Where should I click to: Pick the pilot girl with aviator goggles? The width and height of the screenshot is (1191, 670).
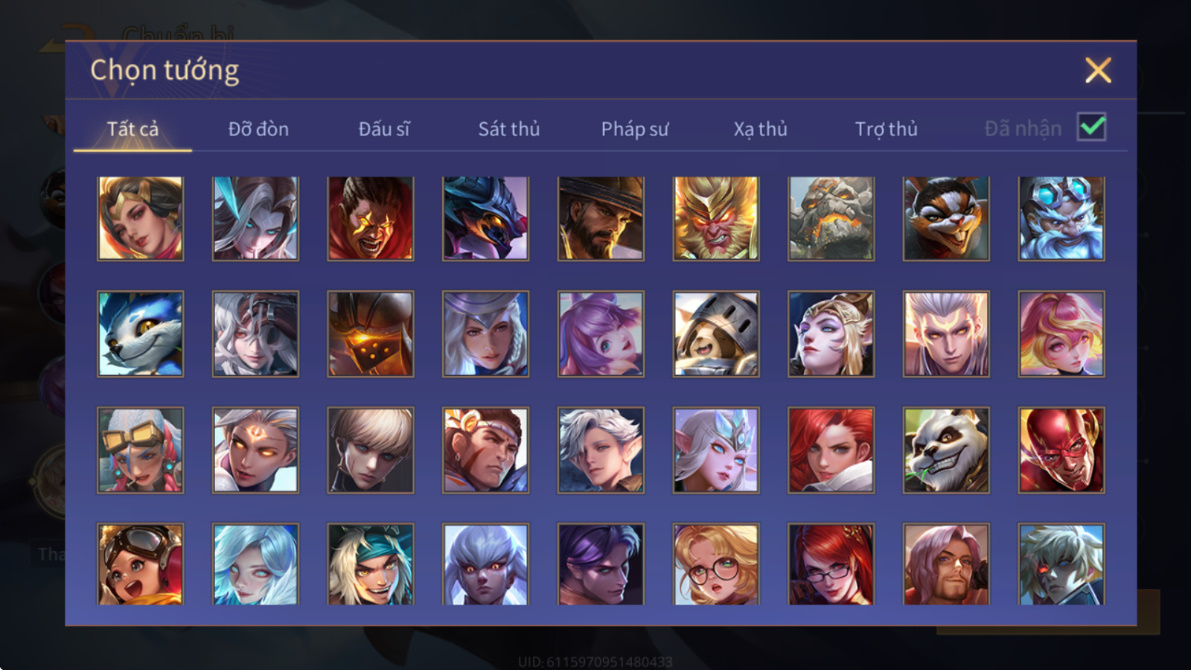point(141,564)
